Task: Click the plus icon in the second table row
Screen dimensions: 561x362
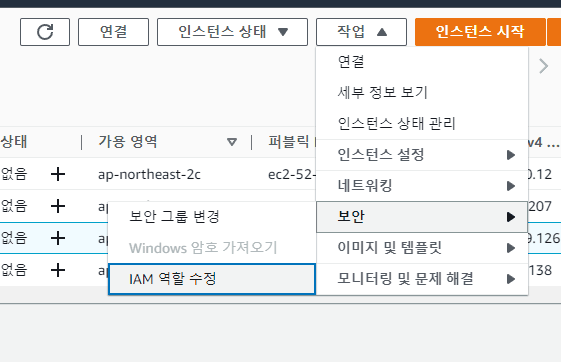Action: 58,206
